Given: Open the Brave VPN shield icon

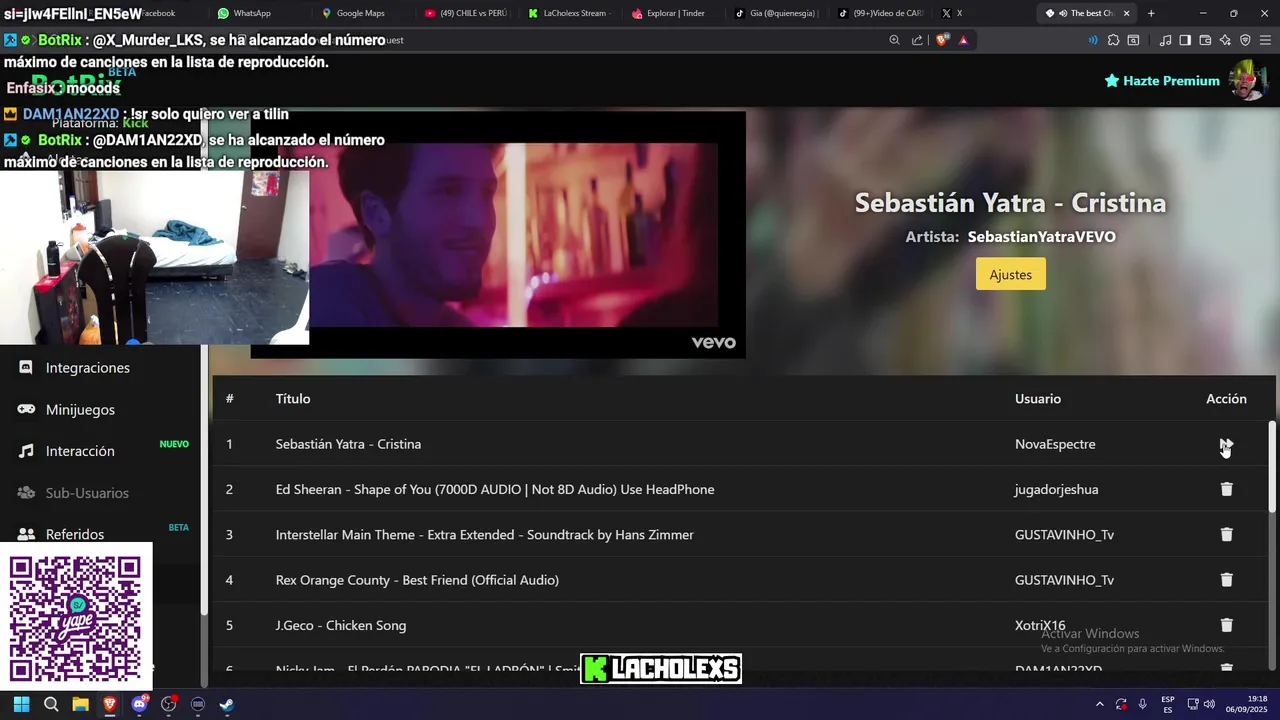Looking at the screenshot, I should click(1245, 40).
